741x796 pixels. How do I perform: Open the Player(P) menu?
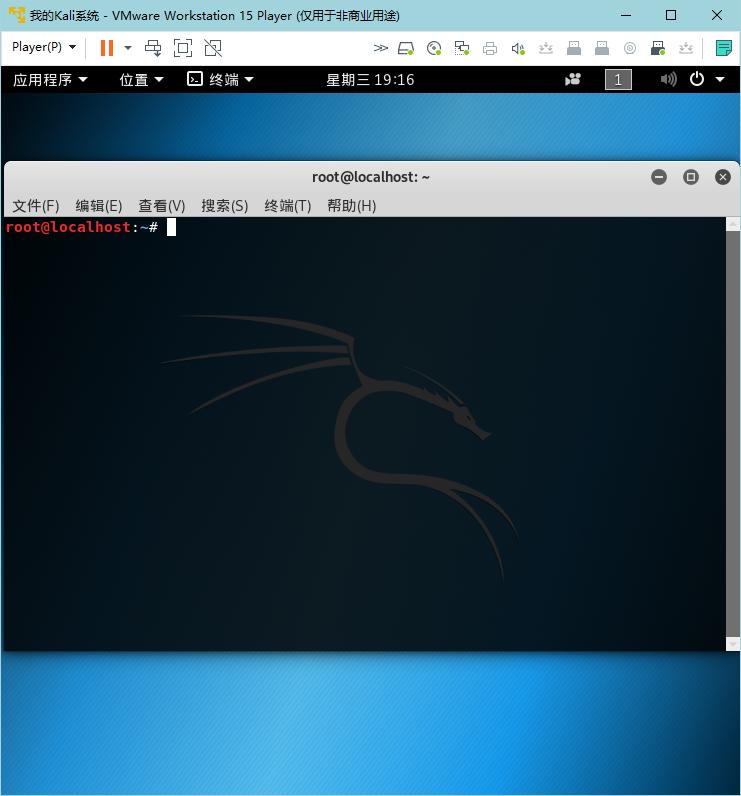pos(44,47)
